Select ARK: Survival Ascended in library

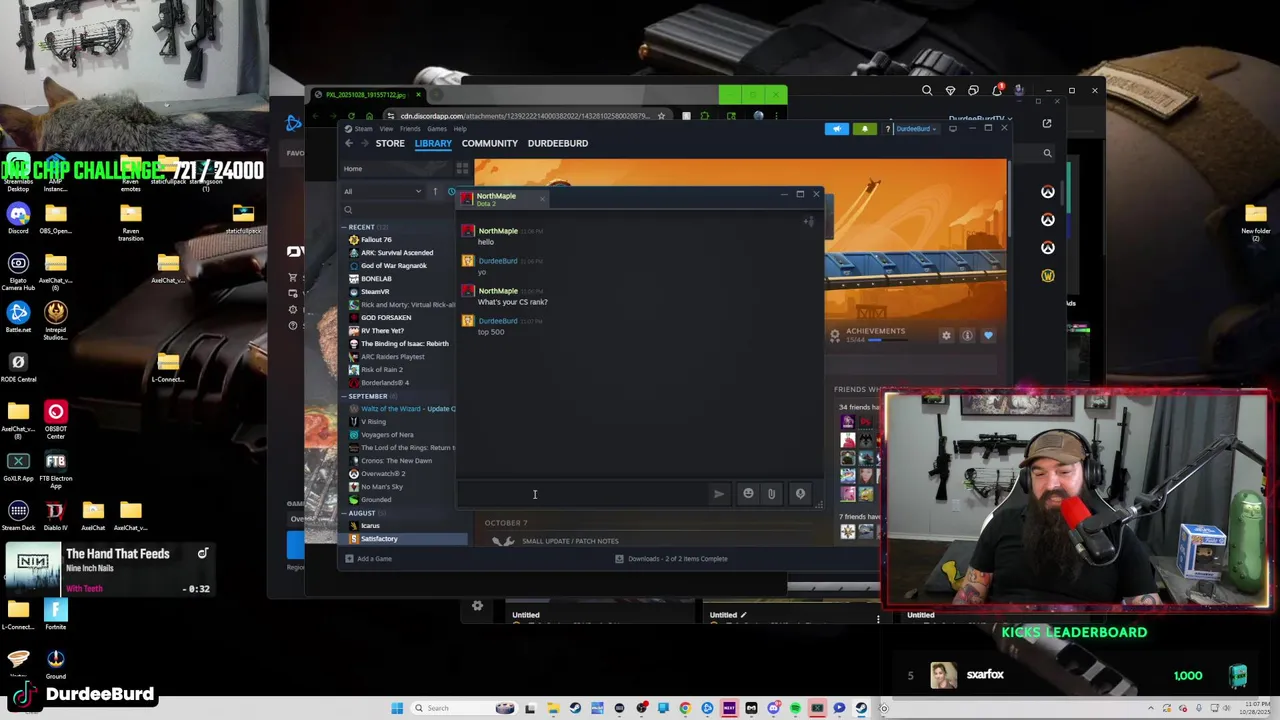397,253
